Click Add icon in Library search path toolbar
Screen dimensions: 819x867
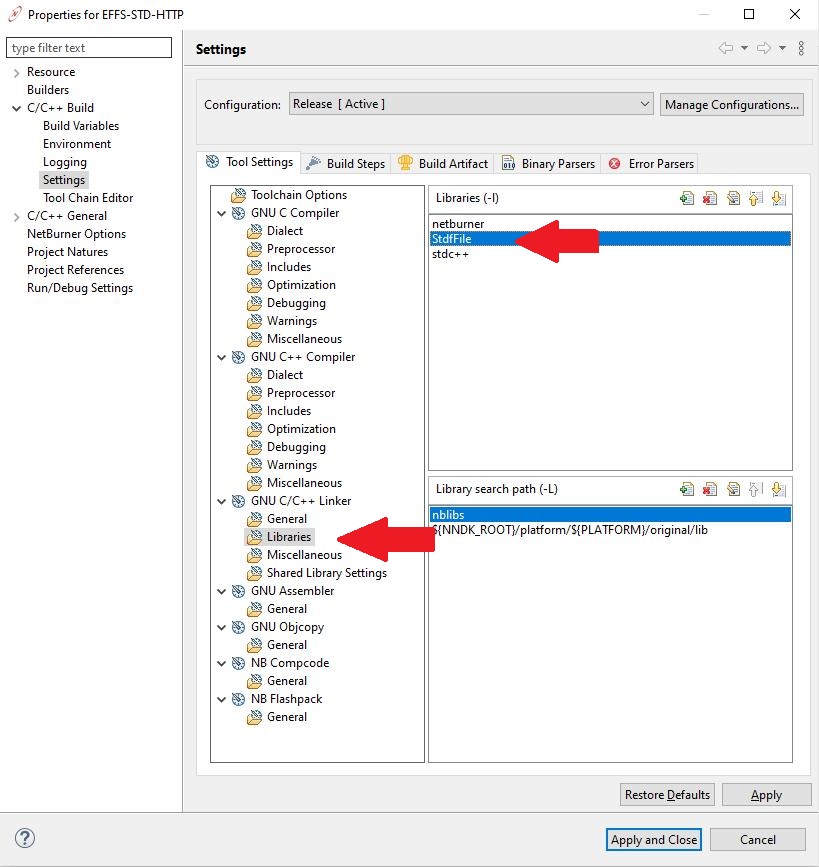pos(687,489)
